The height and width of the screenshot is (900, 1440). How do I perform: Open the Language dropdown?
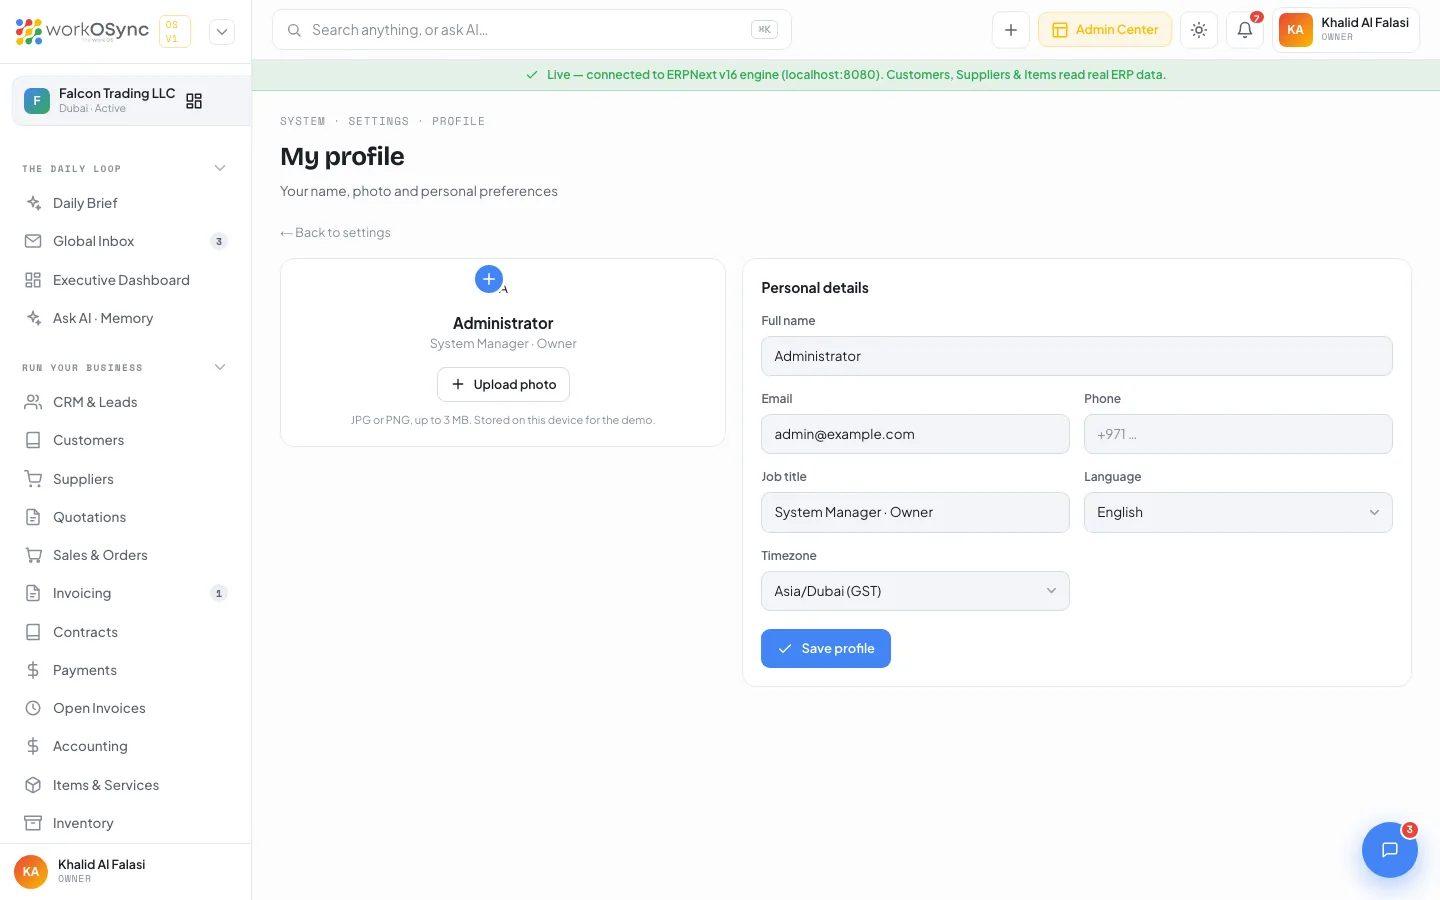pos(1238,512)
